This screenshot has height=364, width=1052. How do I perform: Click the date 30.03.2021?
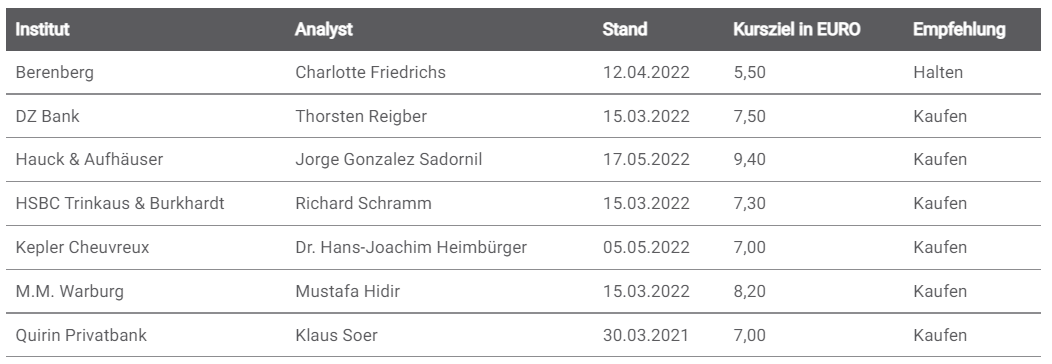pos(645,335)
